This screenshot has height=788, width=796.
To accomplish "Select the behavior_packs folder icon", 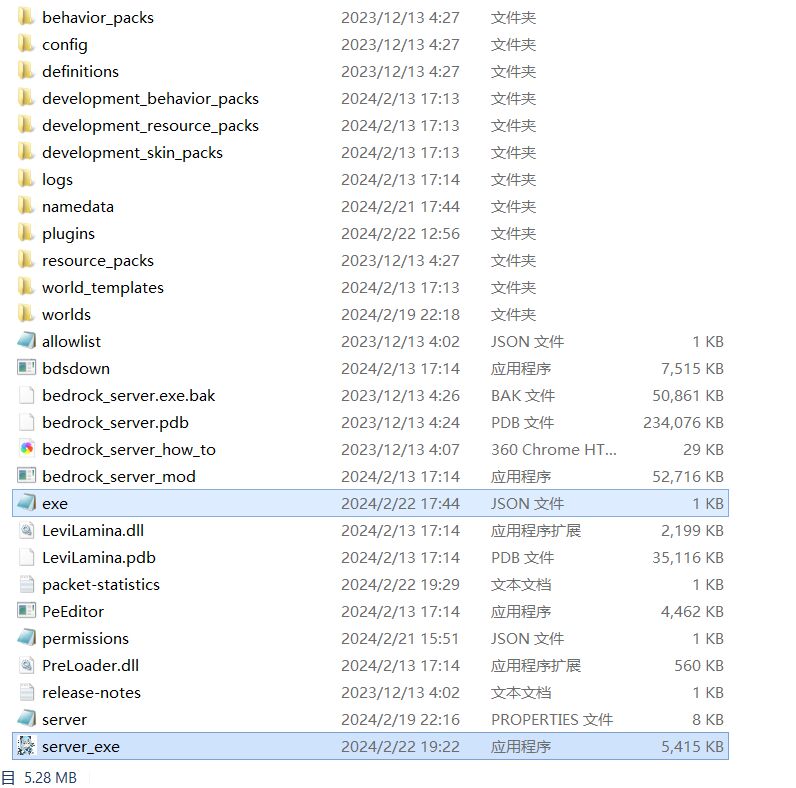I will click(26, 17).
